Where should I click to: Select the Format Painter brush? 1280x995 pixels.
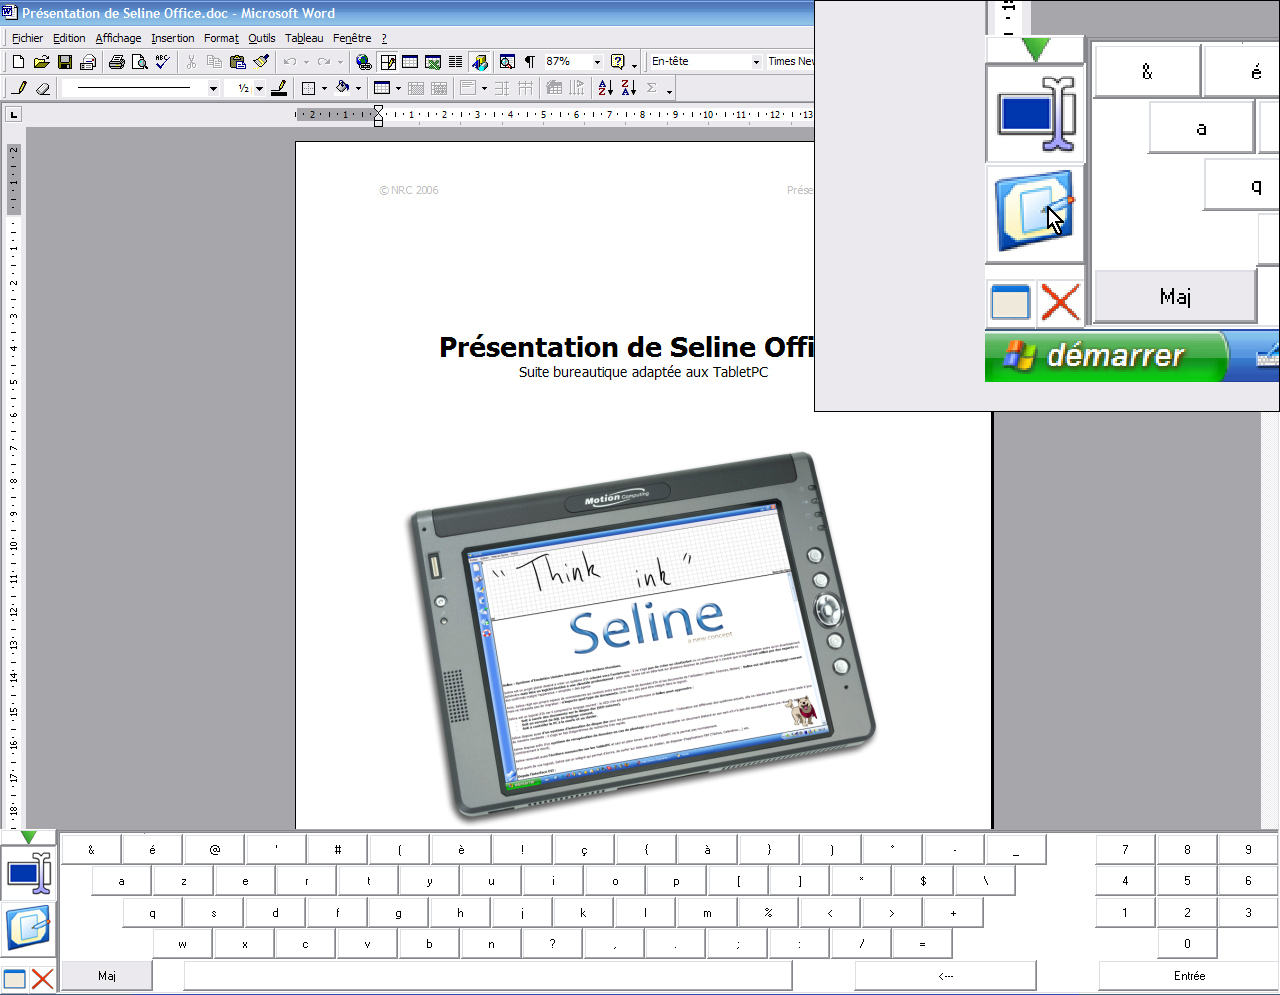[261, 62]
